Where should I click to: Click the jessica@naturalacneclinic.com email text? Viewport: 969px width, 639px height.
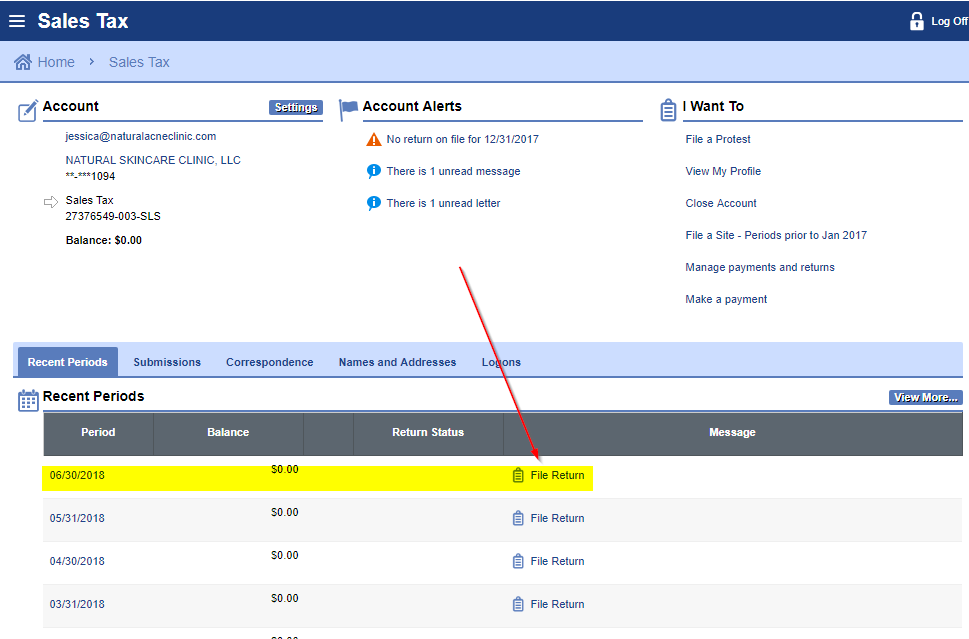[141, 136]
